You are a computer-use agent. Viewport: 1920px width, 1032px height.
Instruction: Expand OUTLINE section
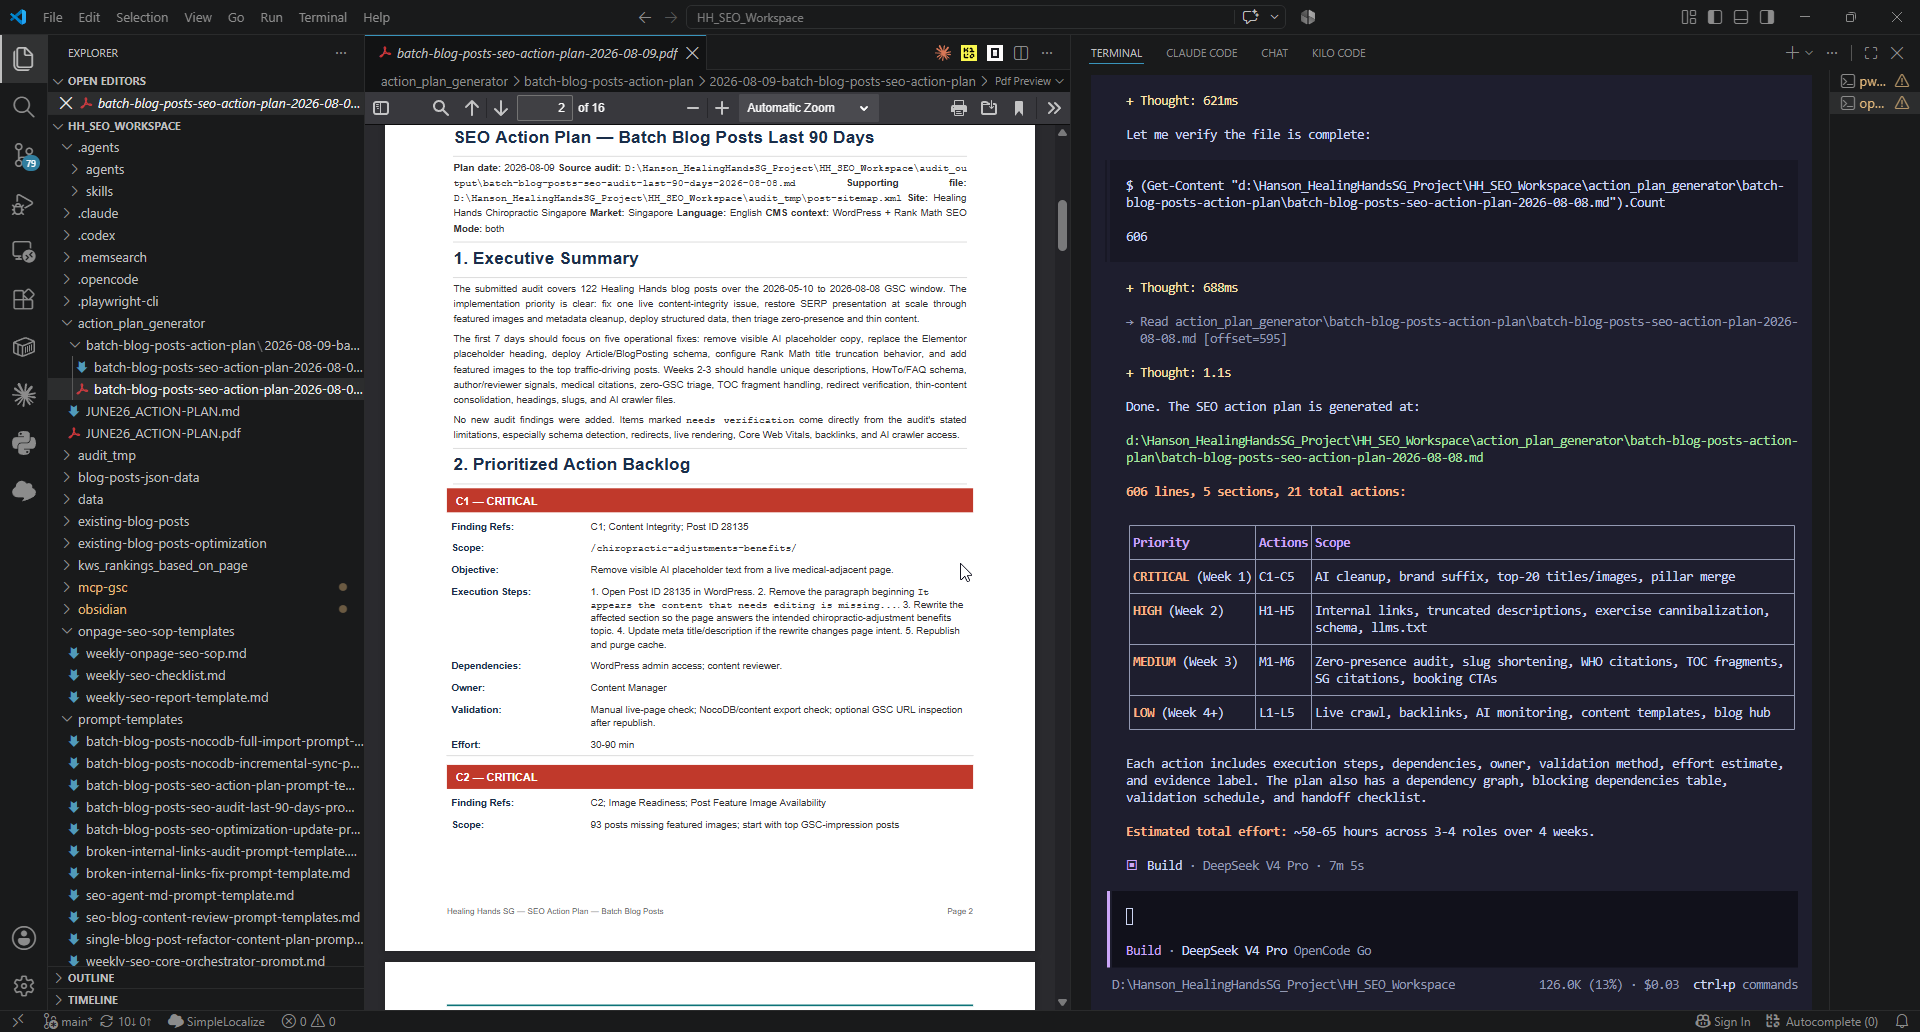click(x=90, y=978)
